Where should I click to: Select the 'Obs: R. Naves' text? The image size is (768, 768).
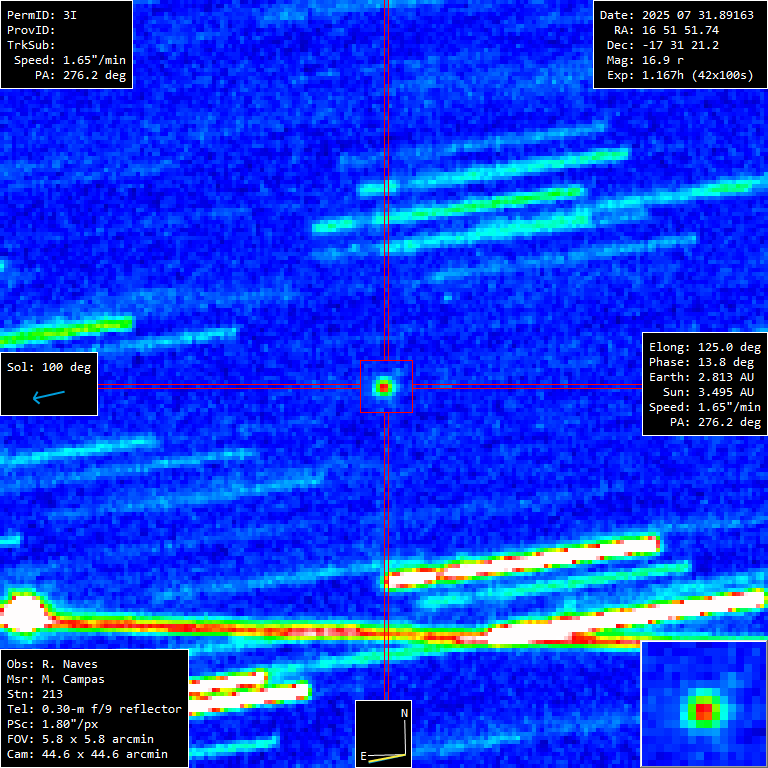(52, 664)
